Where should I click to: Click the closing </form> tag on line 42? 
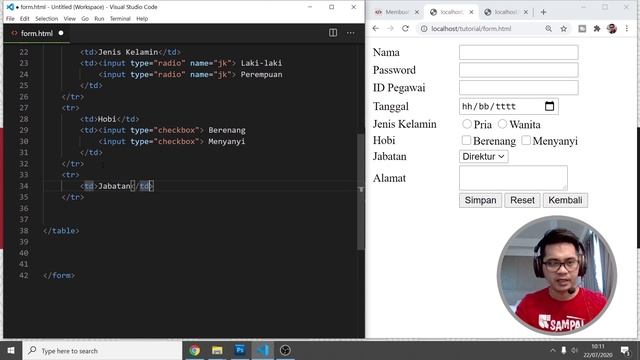(x=59, y=276)
